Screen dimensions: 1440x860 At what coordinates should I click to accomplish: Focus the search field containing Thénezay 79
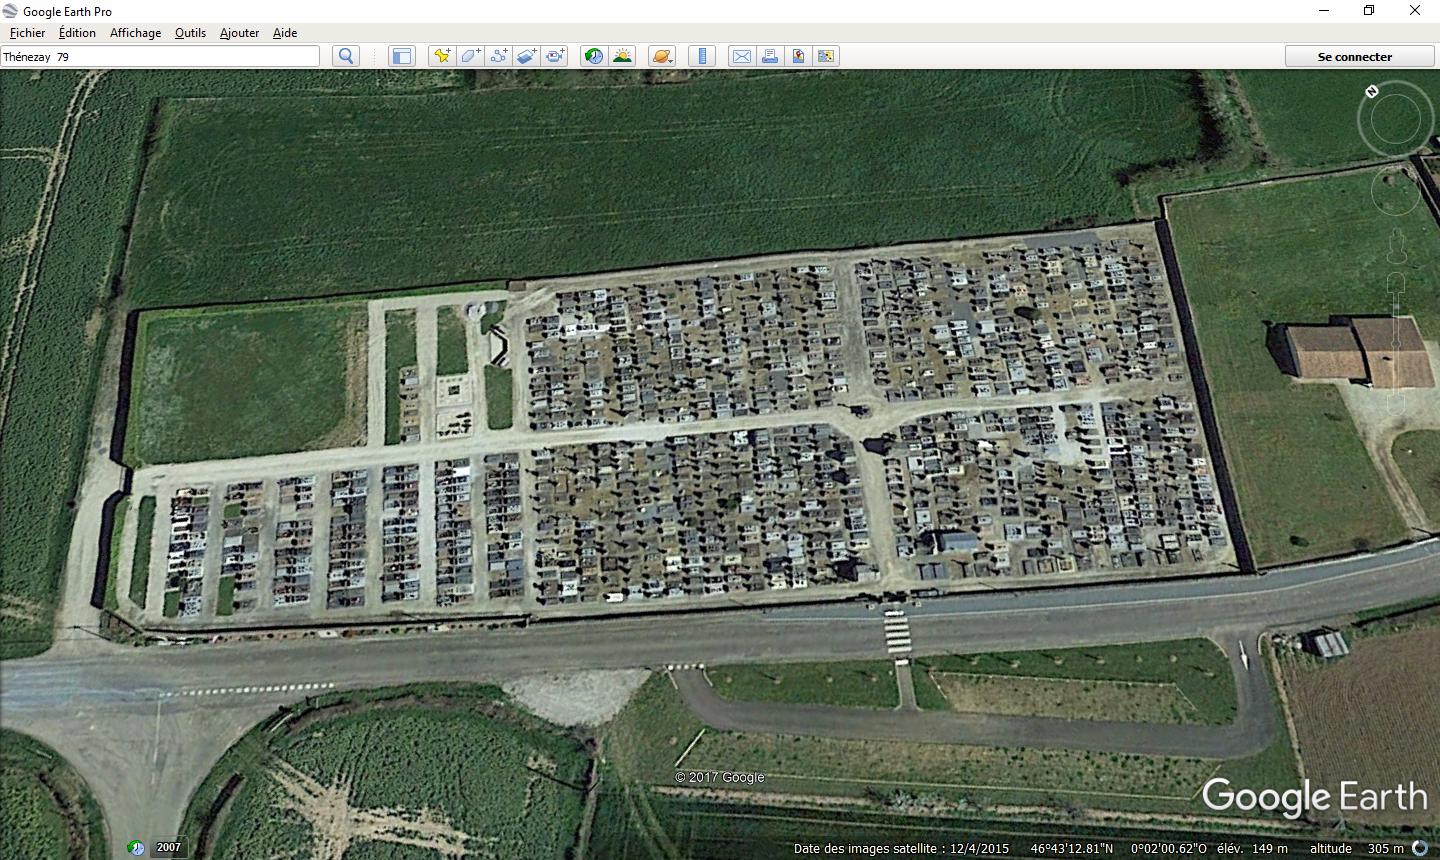(x=160, y=57)
